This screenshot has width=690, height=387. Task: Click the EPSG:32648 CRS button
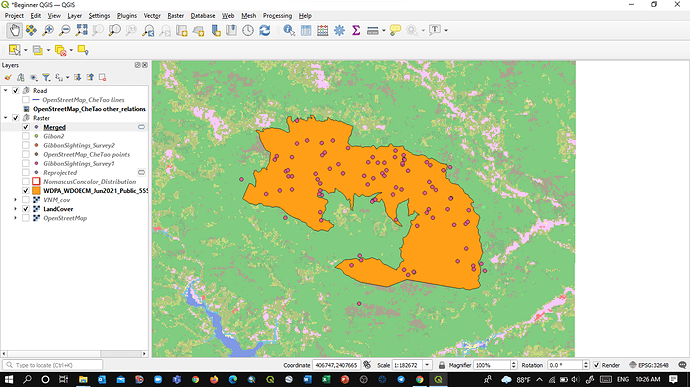[x=649, y=365]
